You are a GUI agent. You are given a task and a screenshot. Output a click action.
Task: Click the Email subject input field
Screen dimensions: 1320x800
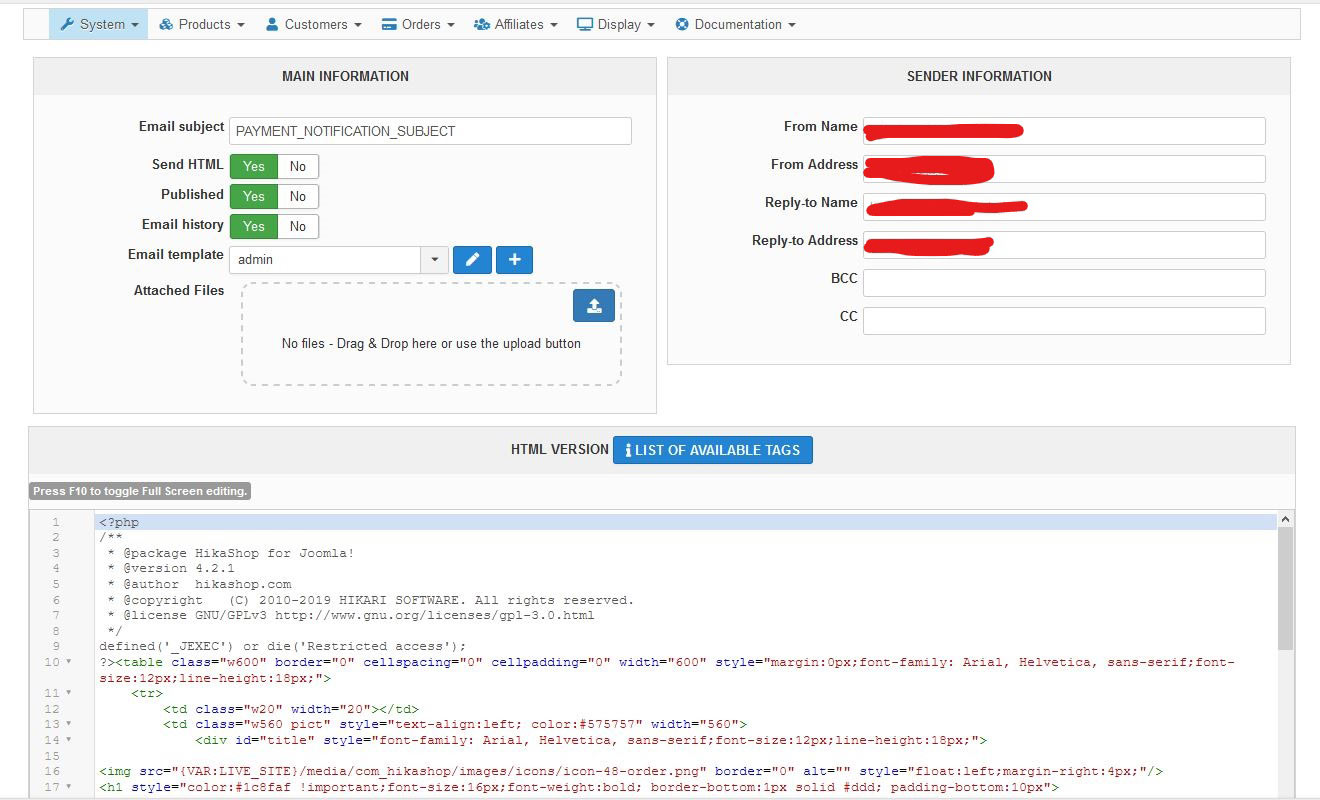[430, 131]
